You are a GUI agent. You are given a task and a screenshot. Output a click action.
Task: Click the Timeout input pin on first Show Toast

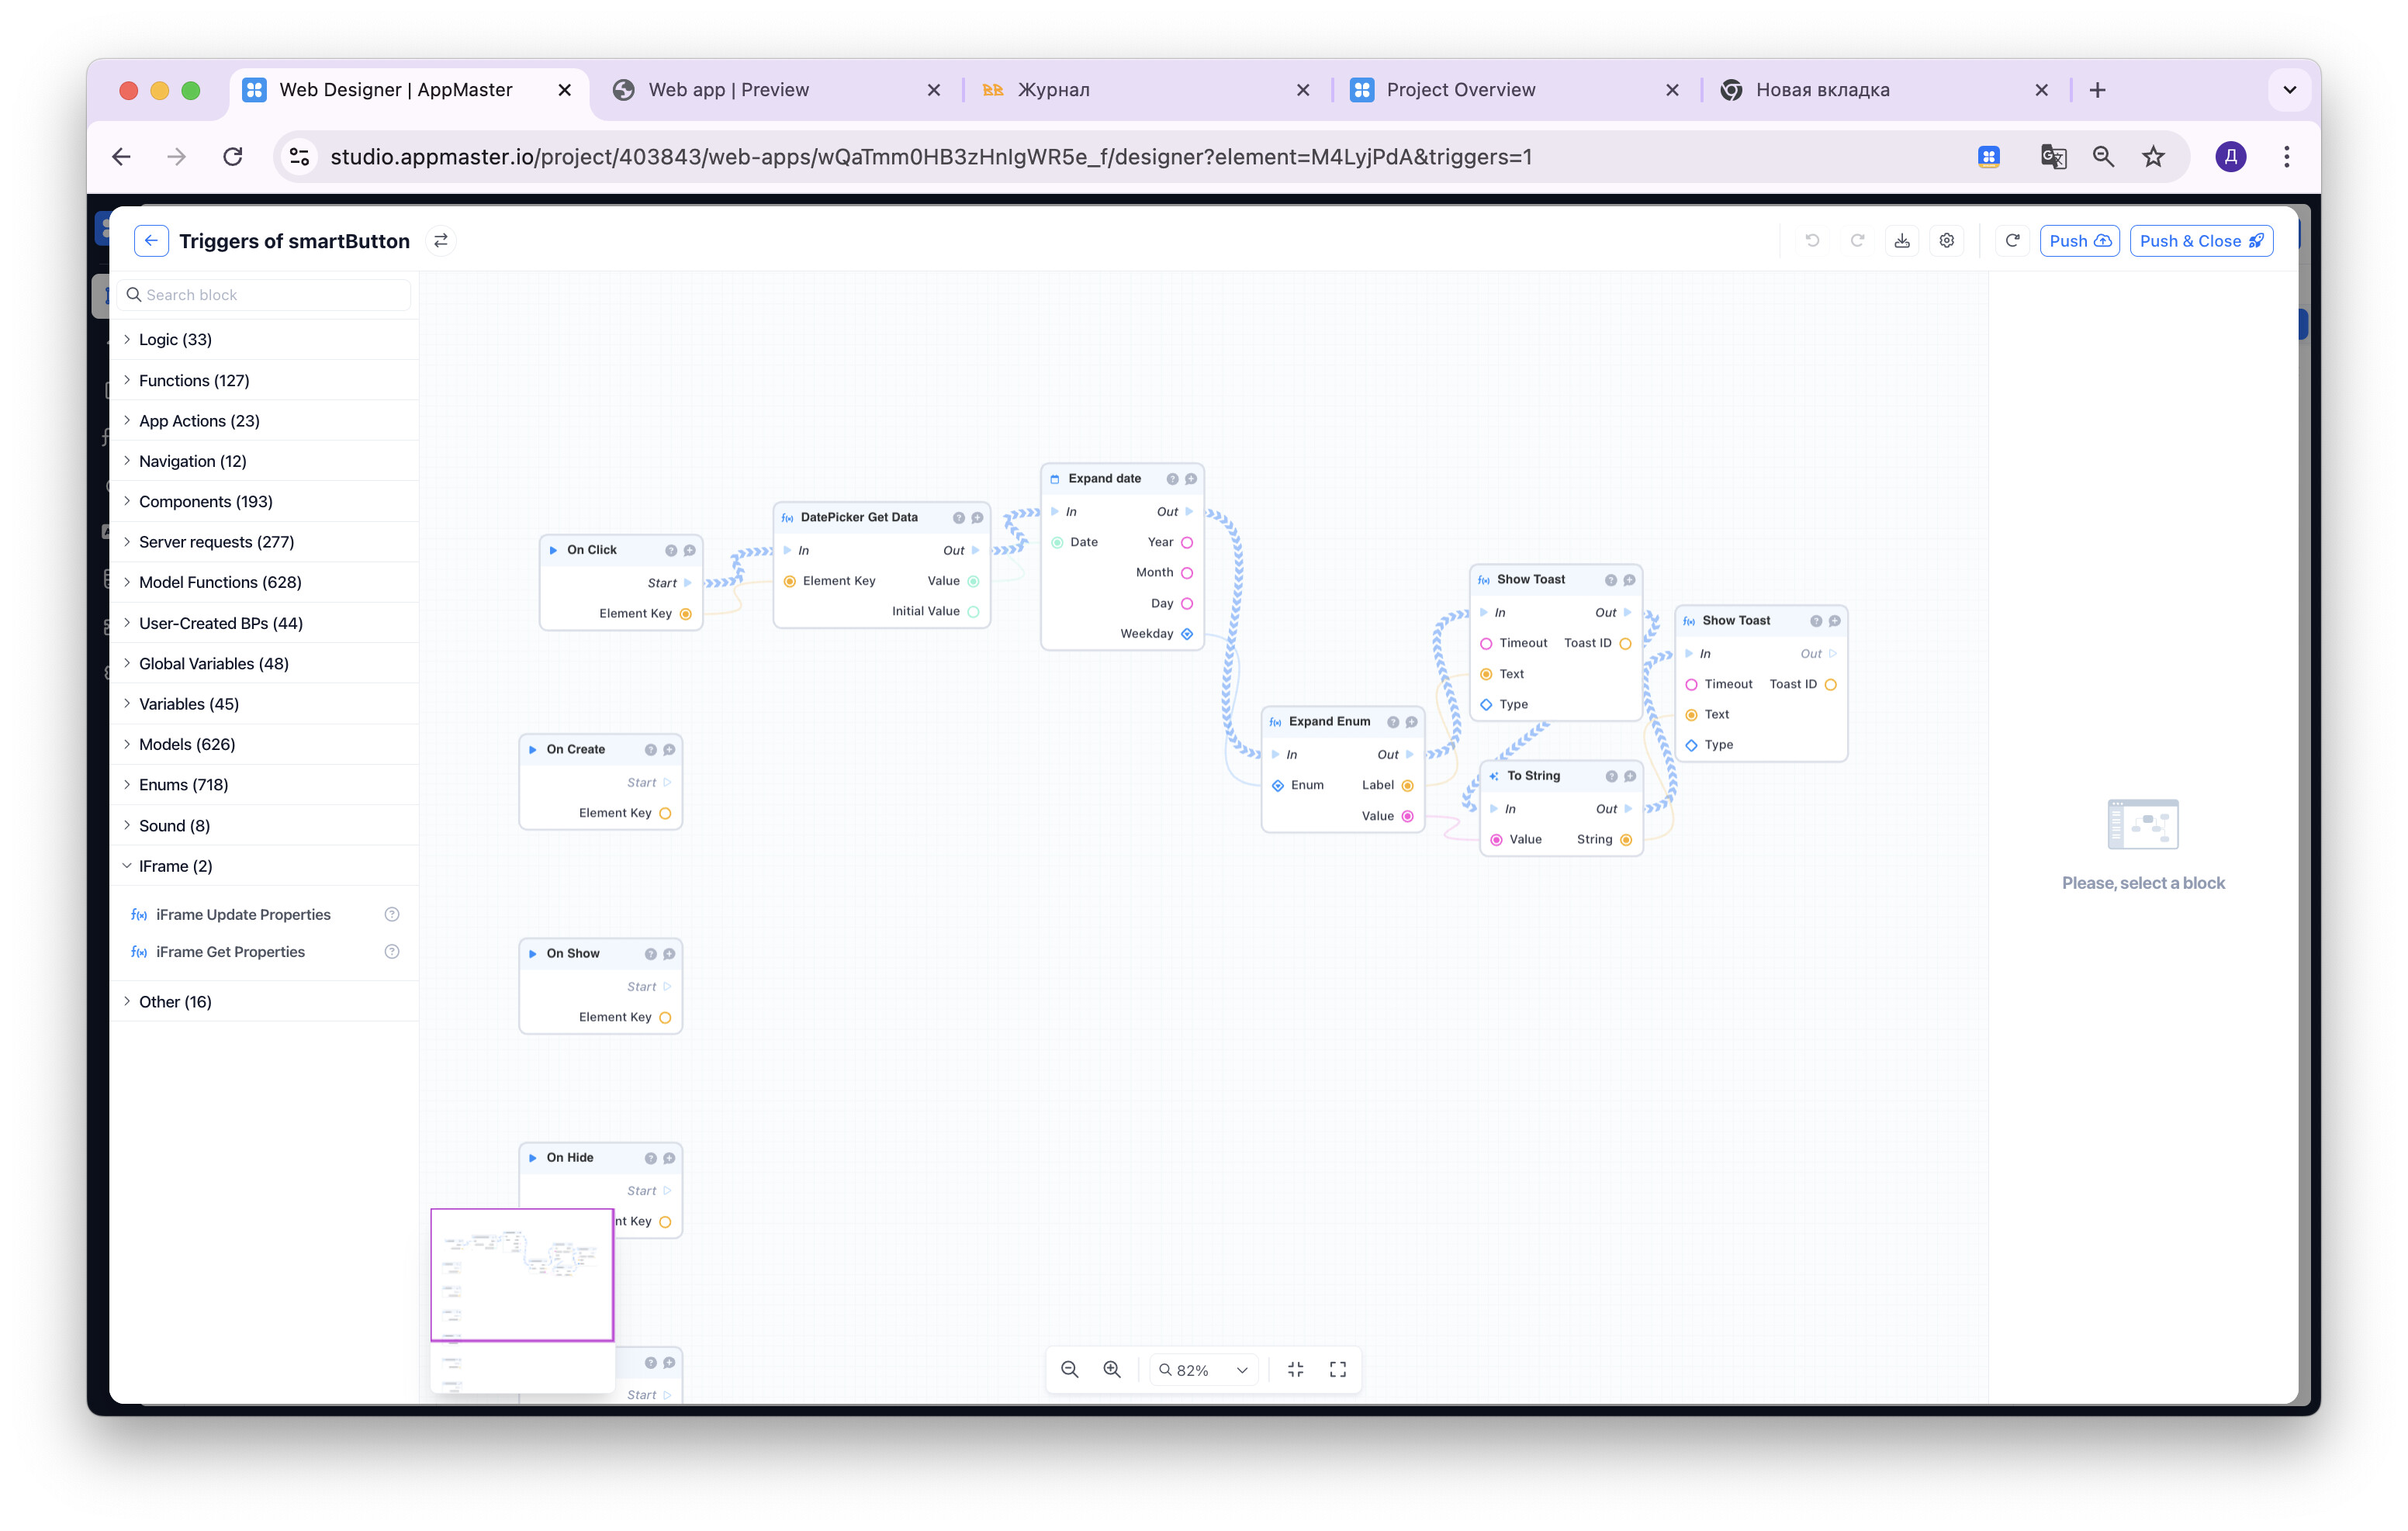pyautogui.click(x=1486, y=643)
